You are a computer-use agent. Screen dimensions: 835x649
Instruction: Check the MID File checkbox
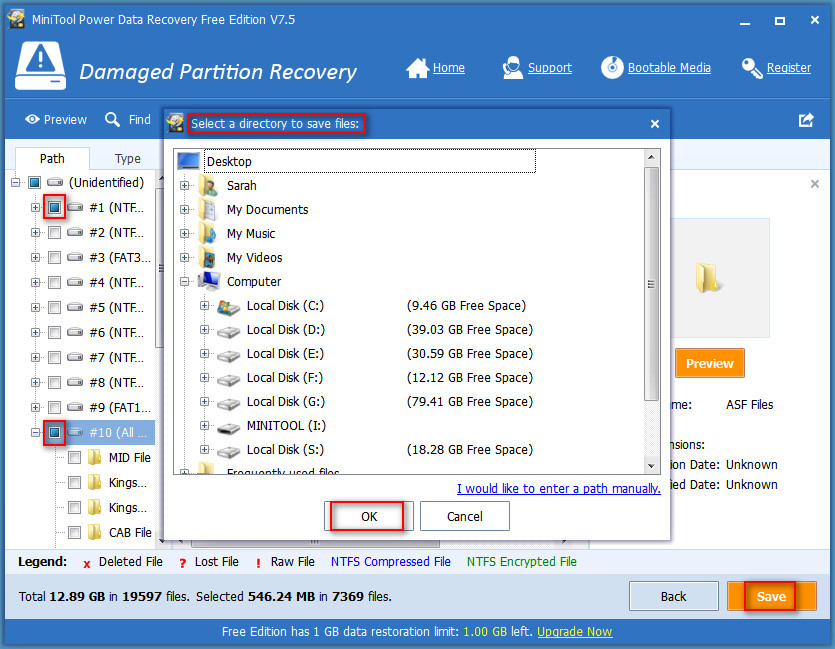pyautogui.click(x=75, y=457)
